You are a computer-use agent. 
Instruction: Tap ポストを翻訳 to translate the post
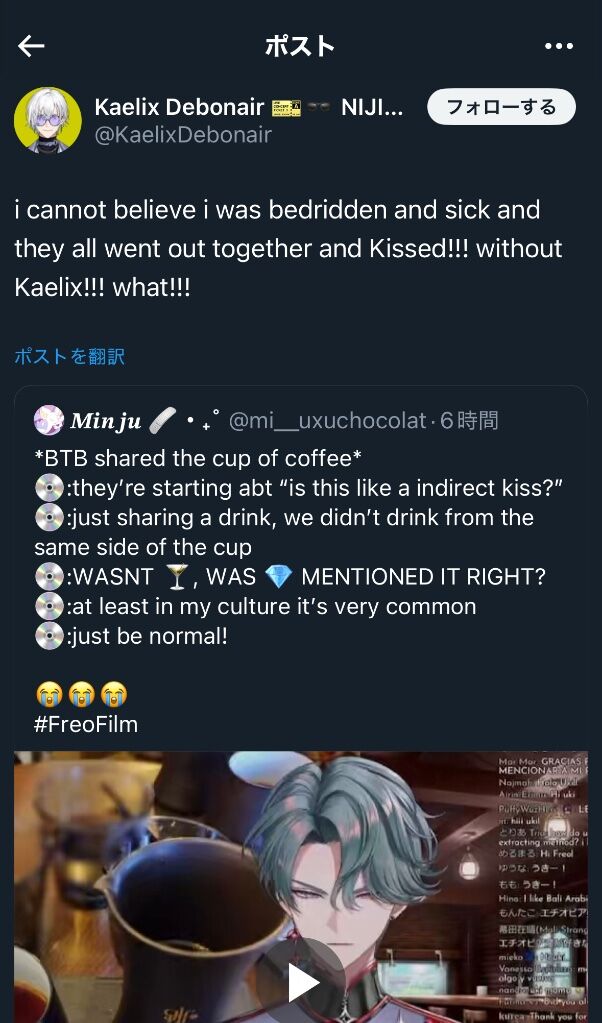70,356
